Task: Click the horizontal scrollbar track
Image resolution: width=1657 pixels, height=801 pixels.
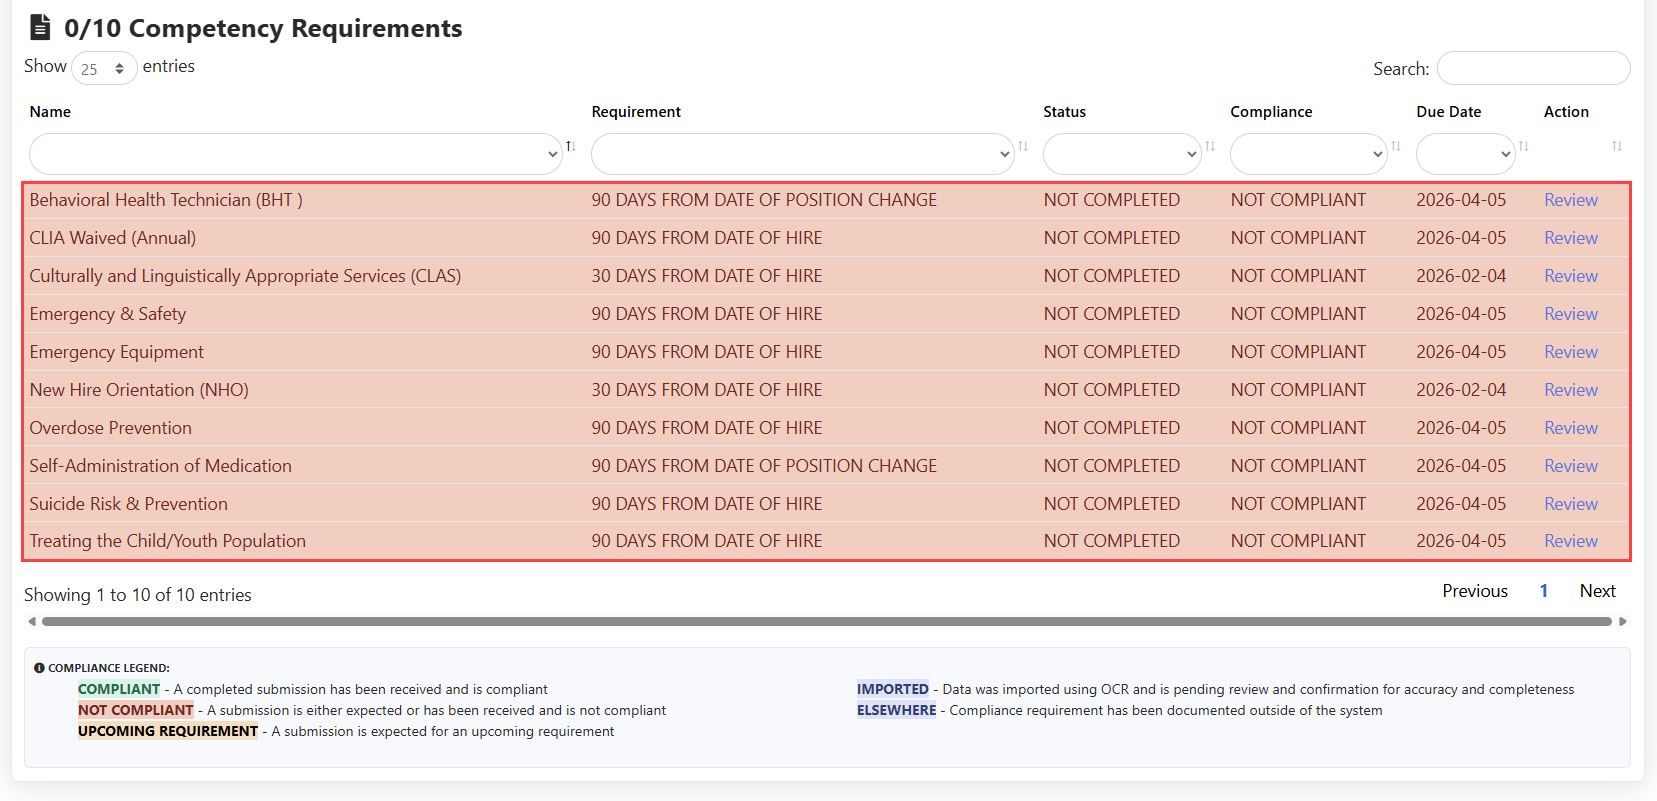Action: tap(826, 622)
